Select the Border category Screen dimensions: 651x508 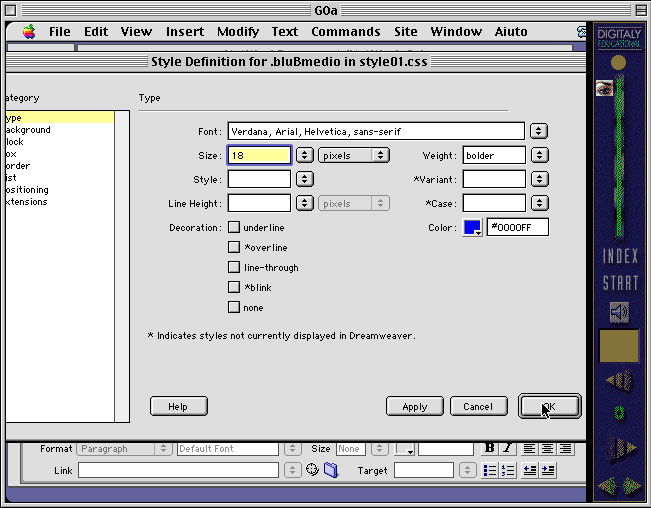(60, 166)
